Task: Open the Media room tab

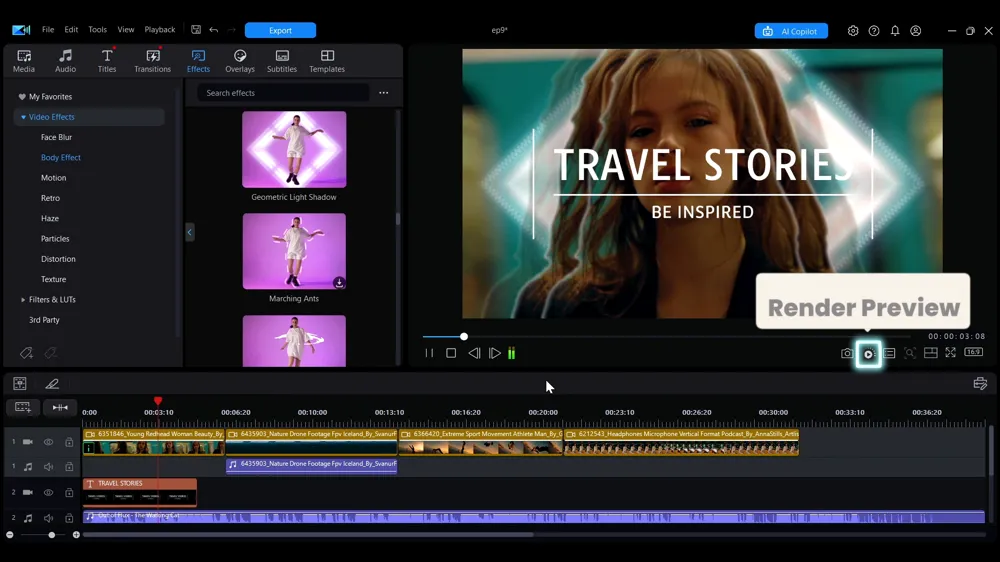Action: click(x=24, y=61)
